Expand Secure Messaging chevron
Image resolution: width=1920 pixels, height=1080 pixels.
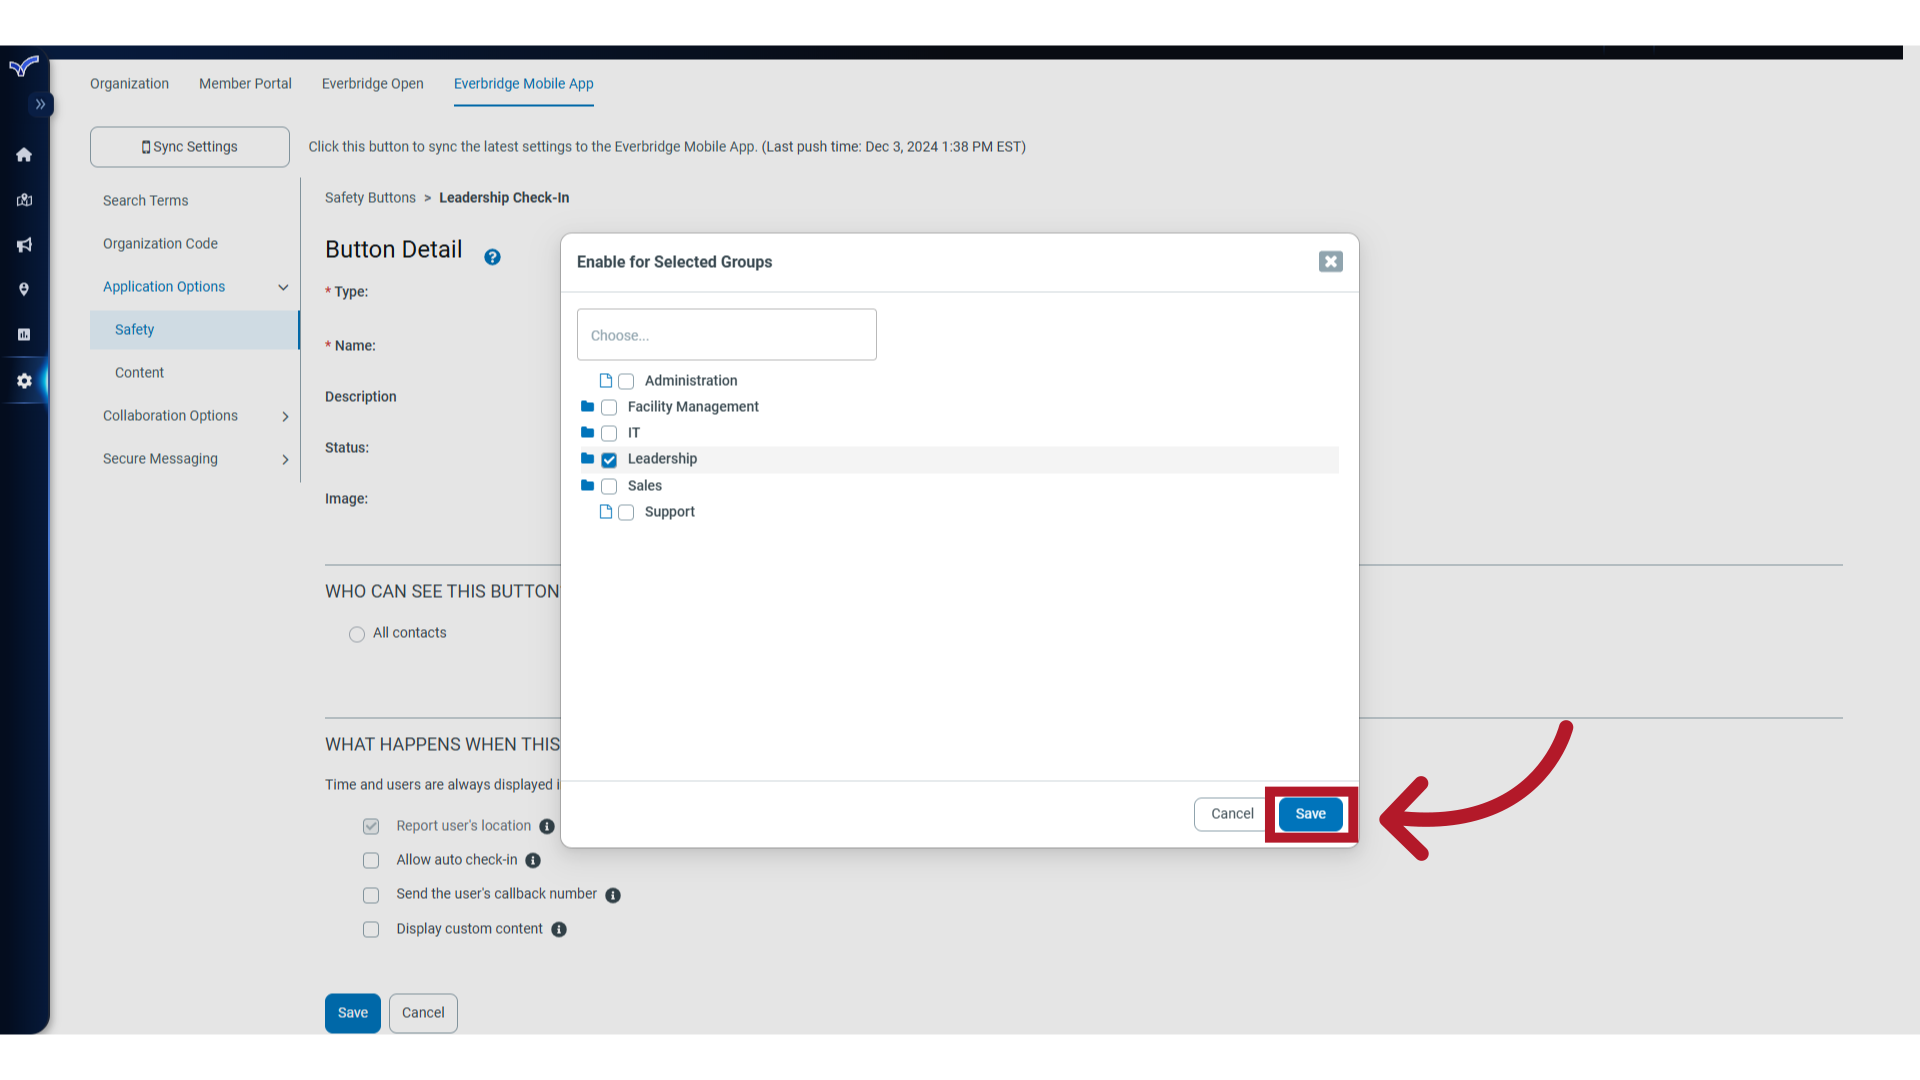click(285, 459)
